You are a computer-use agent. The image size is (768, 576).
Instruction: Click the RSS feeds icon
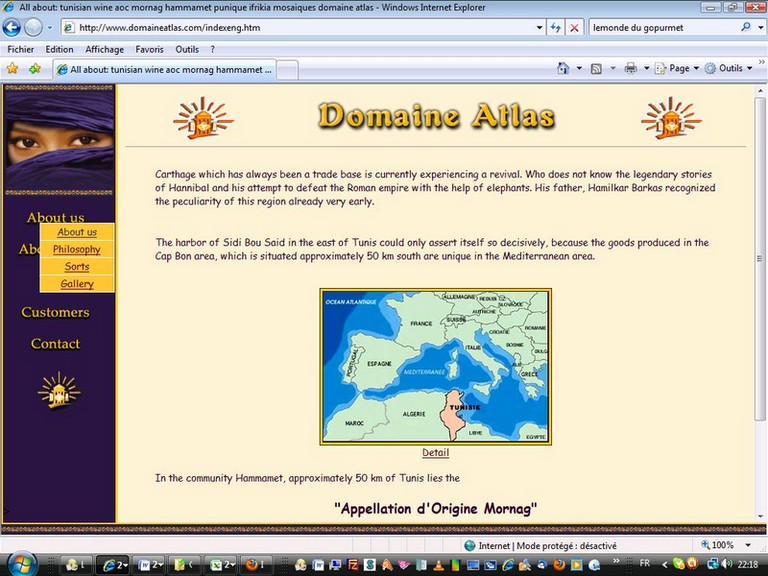point(596,68)
